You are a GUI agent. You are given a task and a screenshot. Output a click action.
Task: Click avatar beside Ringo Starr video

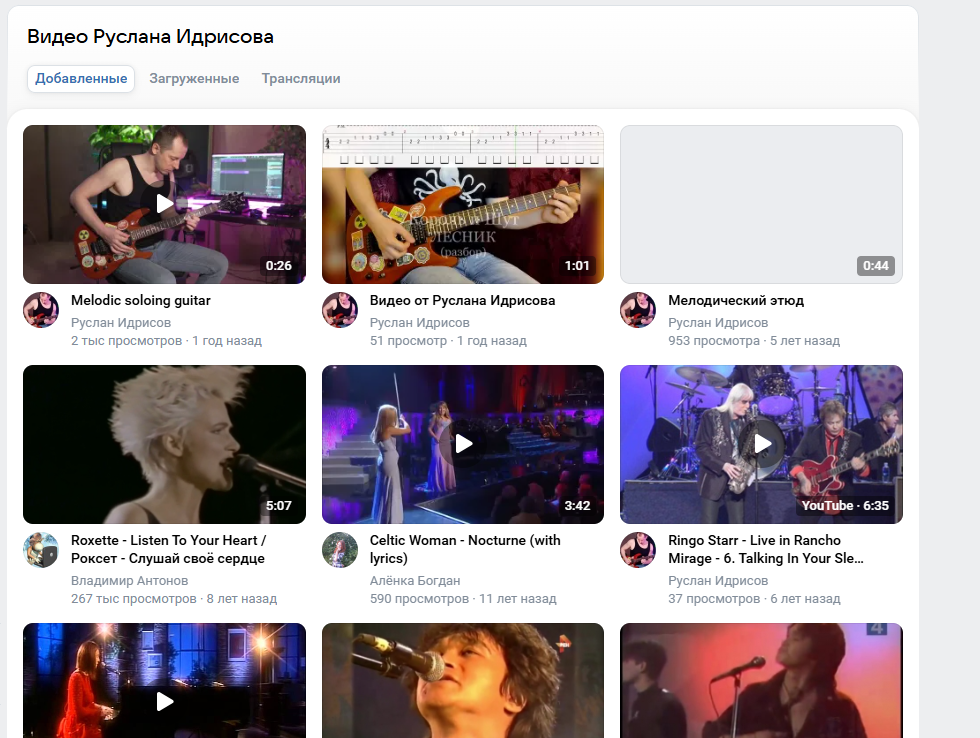click(638, 550)
